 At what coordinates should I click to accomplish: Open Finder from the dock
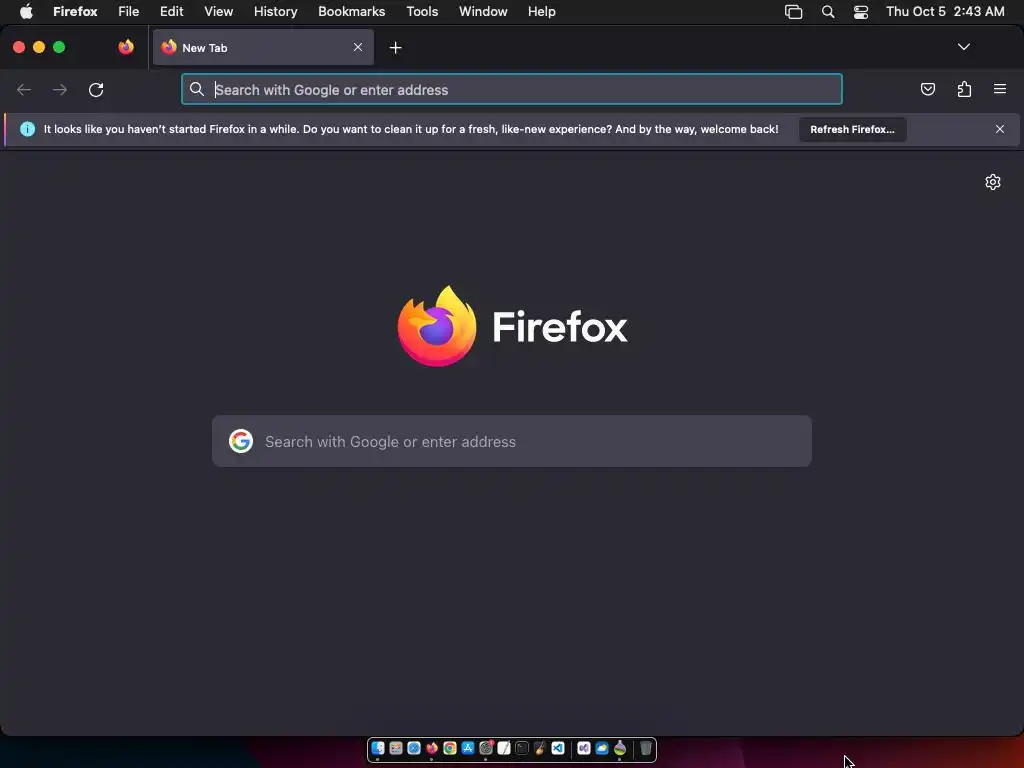(377, 748)
